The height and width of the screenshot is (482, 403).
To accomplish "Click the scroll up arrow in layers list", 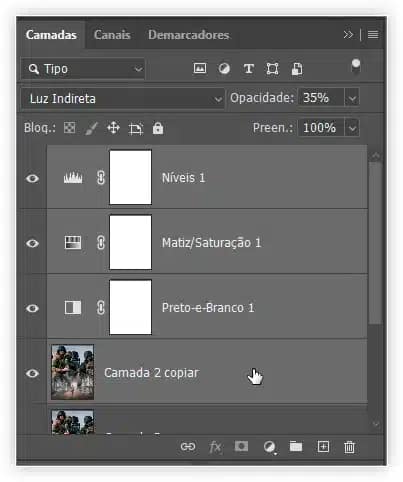I will 376,155.
